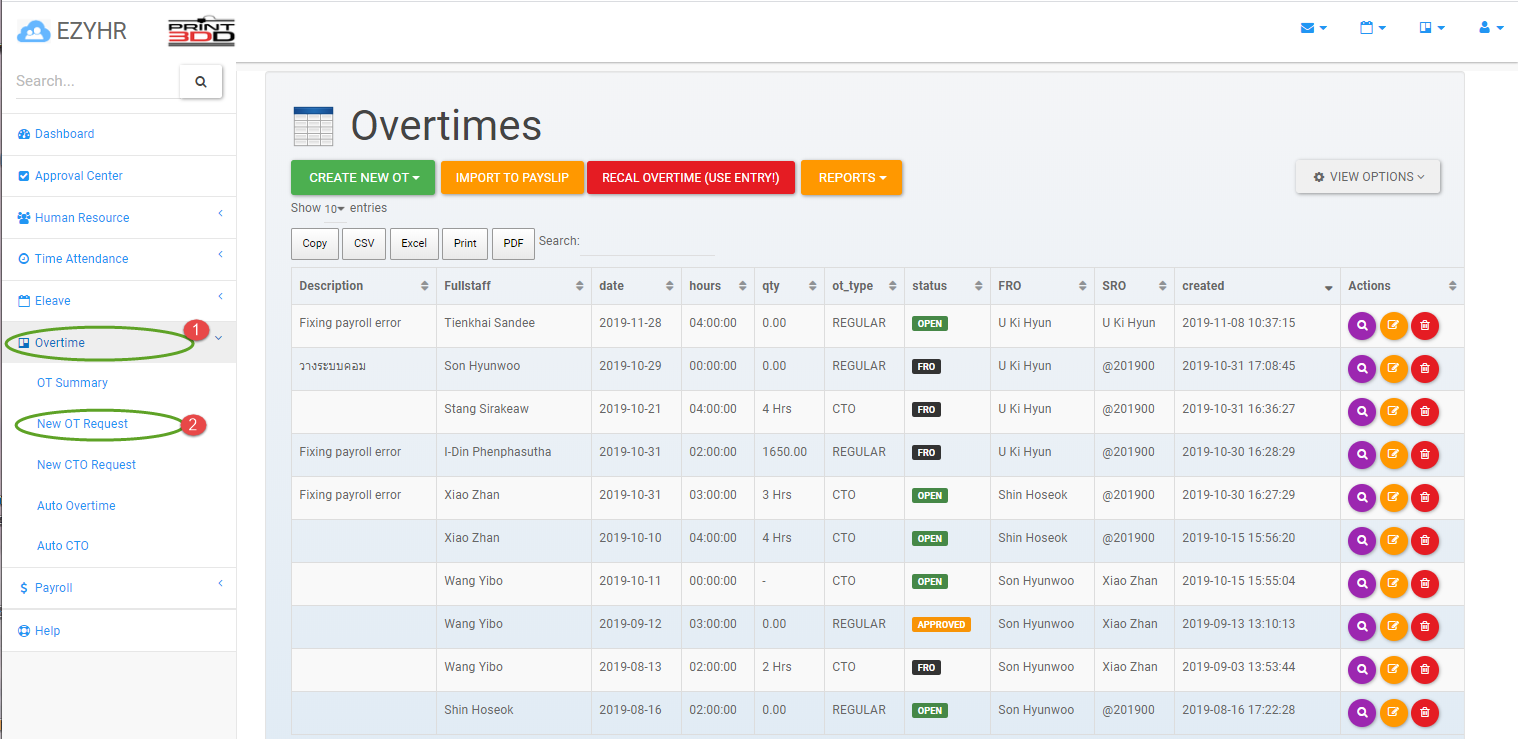The image size is (1518, 739).
Task: Change the Show entries count selector
Action: [x=333, y=209]
